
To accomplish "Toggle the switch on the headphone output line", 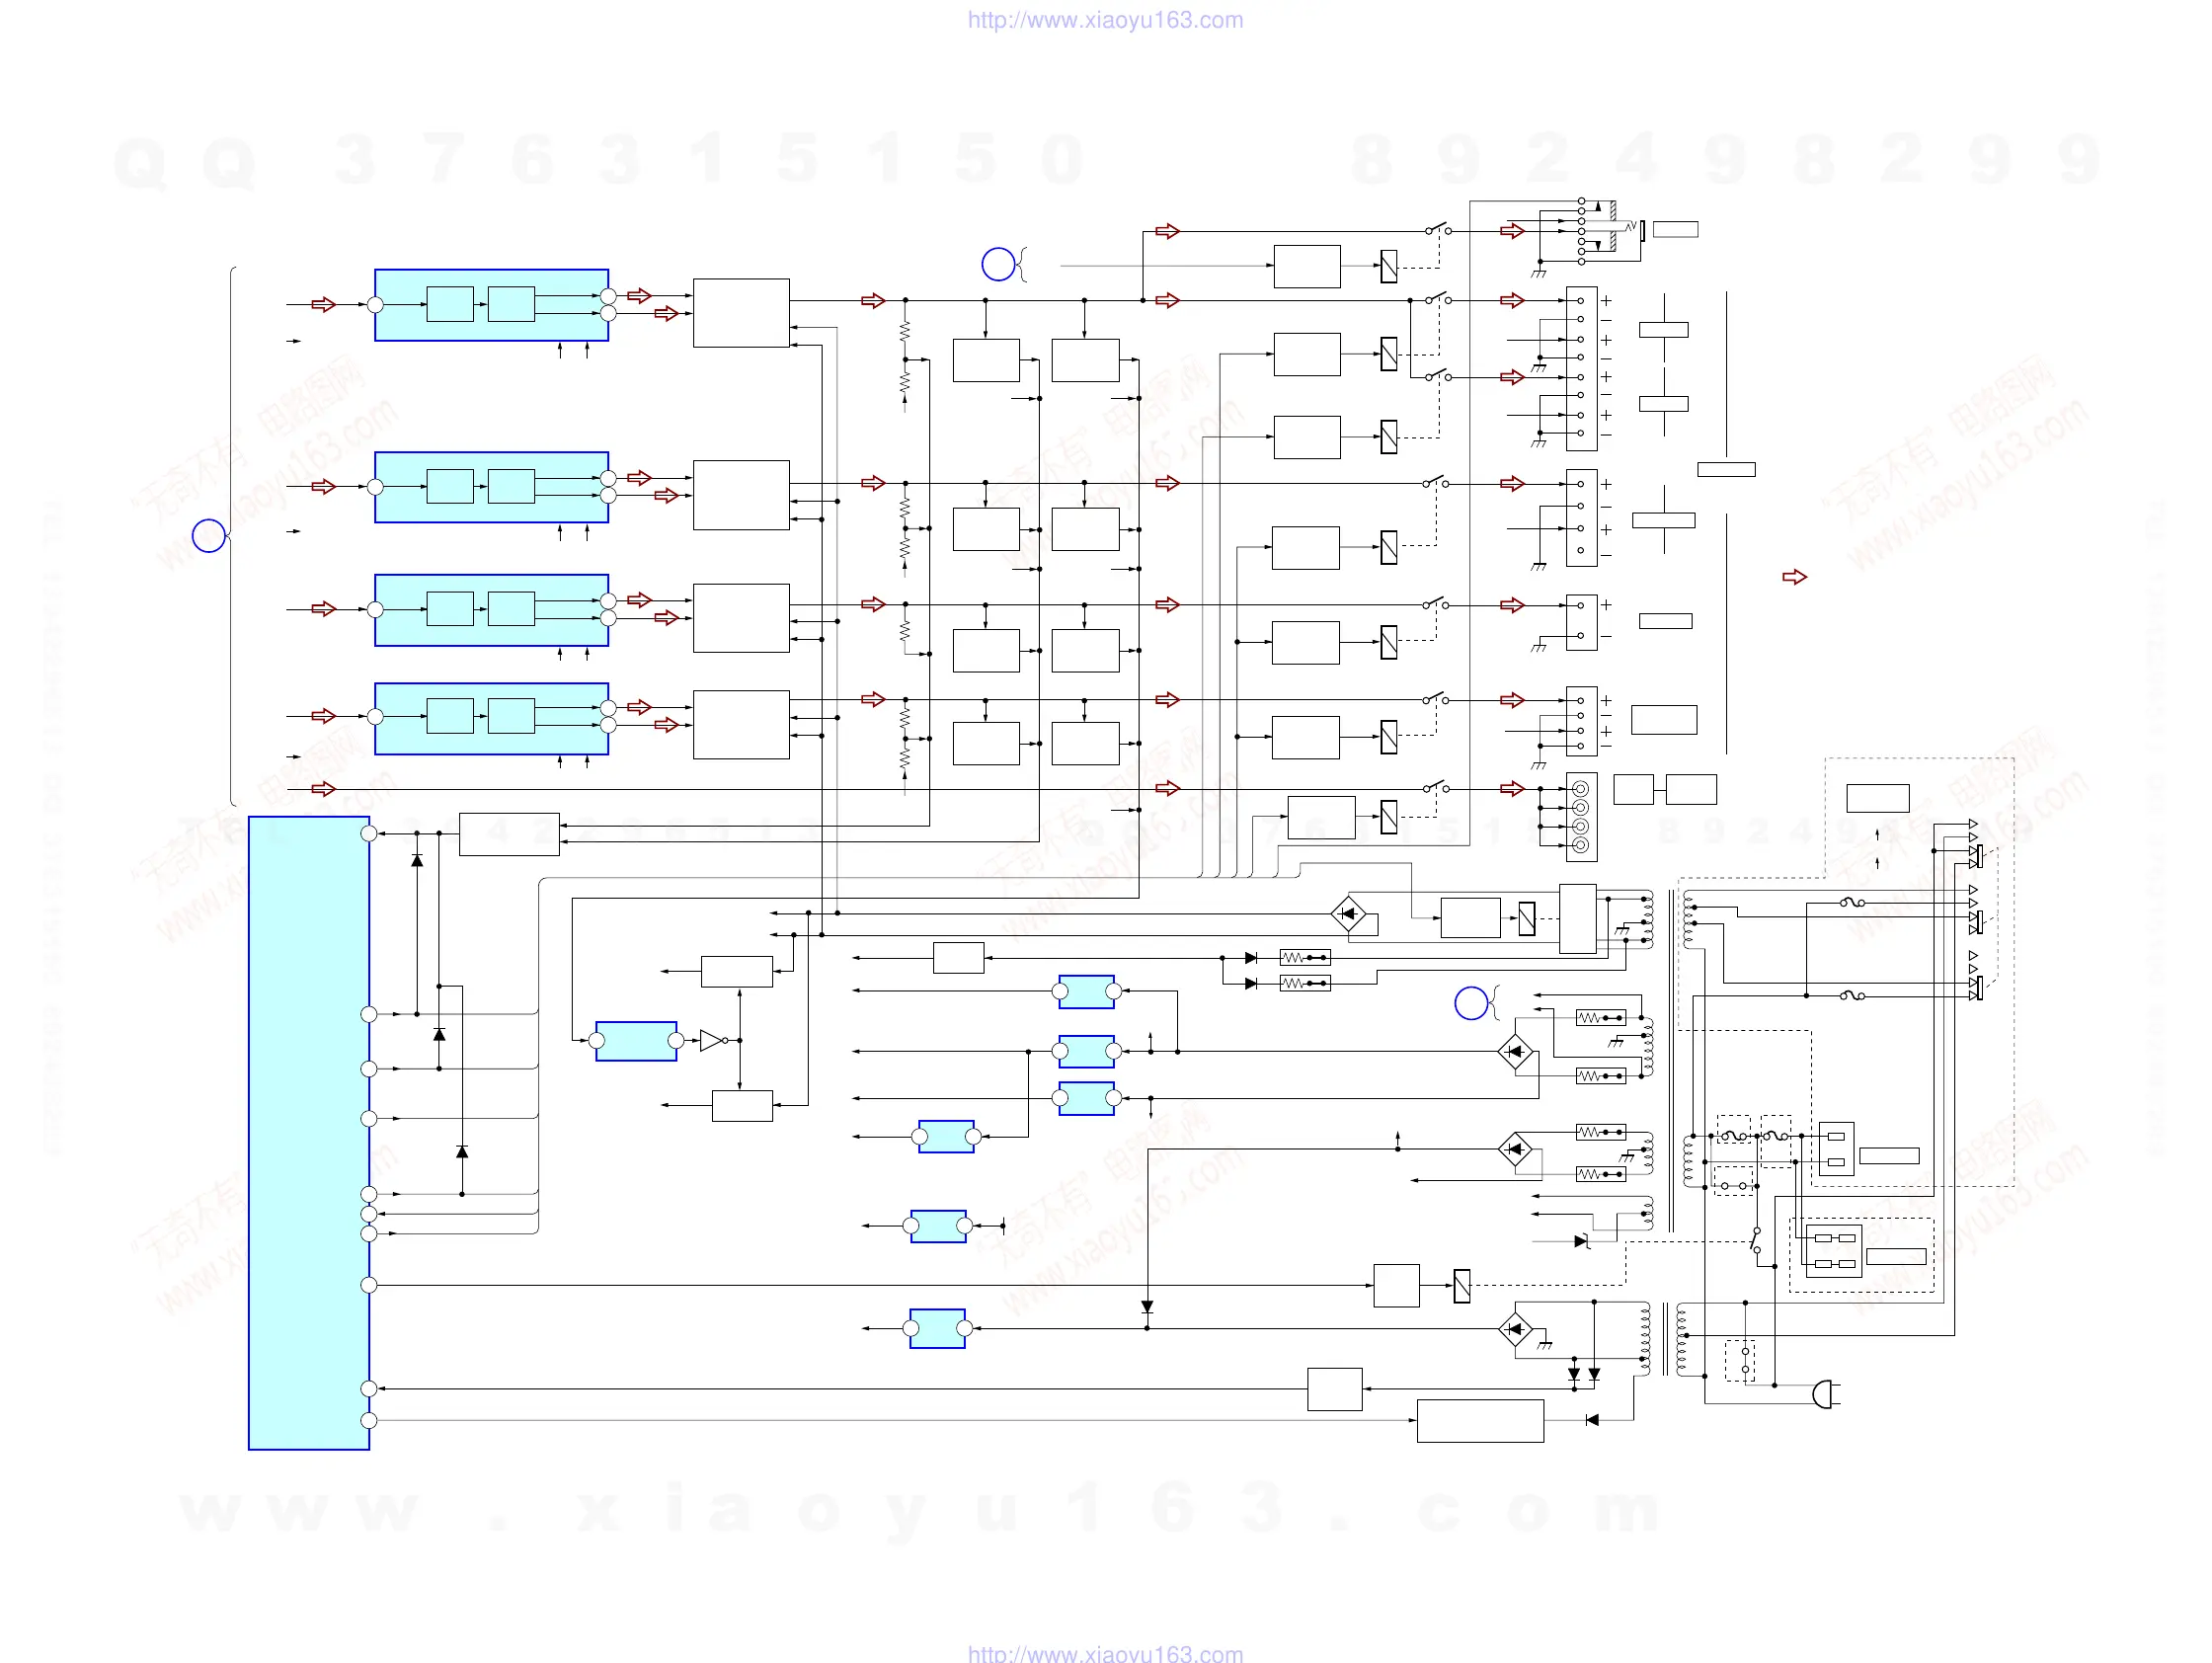I will [1438, 229].
